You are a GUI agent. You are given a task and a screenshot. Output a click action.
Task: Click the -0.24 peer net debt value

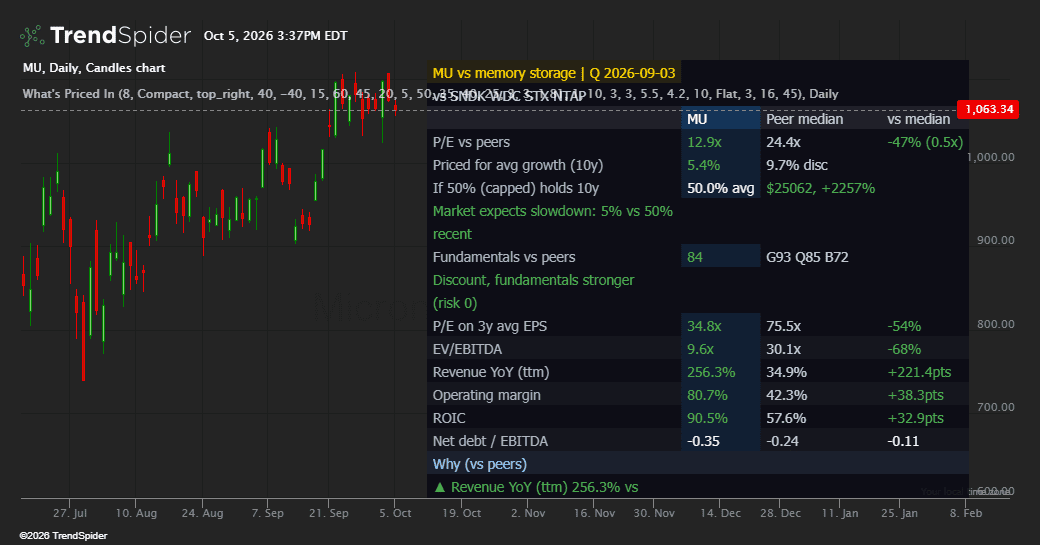783,441
